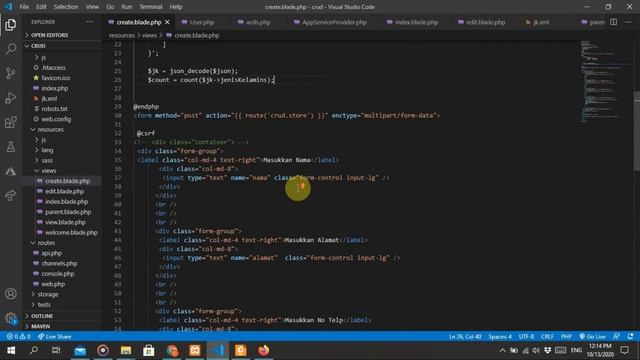The width and height of the screenshot is (640, 360).
Task: Open the Testing flask icon
Action: [x=11, y=147]
